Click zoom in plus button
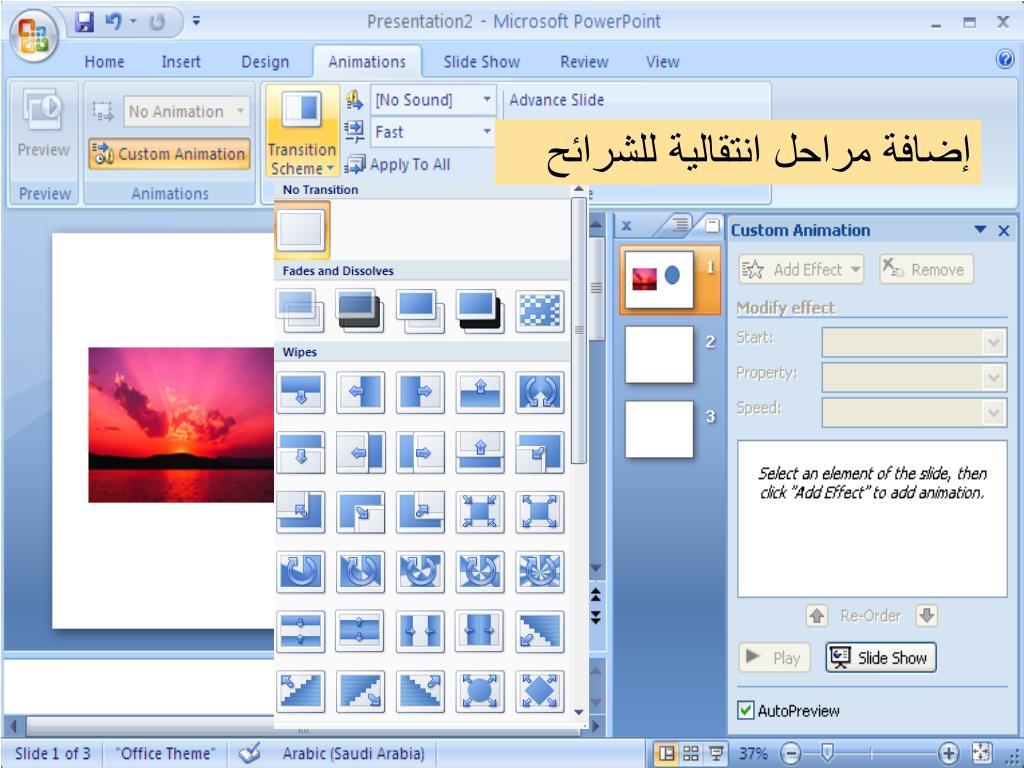The image size is (1024, 768). pyautogui.click(x=948, y=753)
